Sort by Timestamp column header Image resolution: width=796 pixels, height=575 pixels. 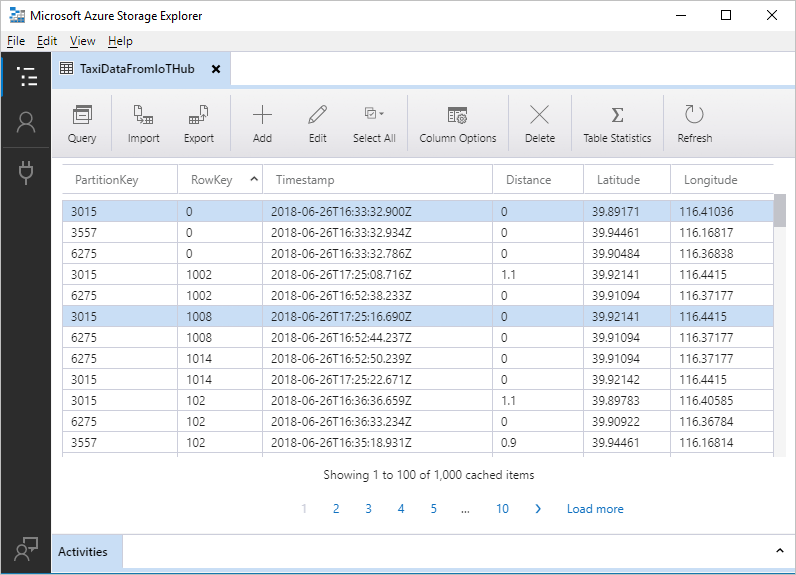pyautogui.click(x=377, y=180)
